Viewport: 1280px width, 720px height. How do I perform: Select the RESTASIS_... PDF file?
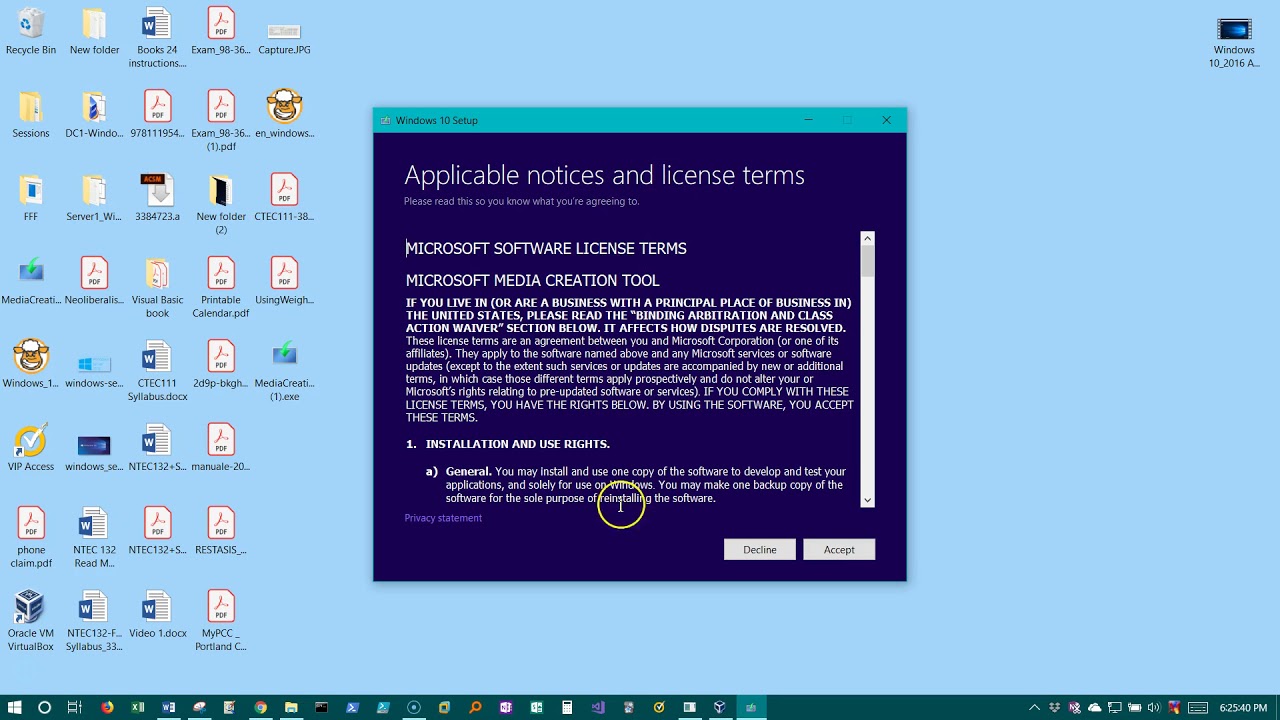pos(221,531)
